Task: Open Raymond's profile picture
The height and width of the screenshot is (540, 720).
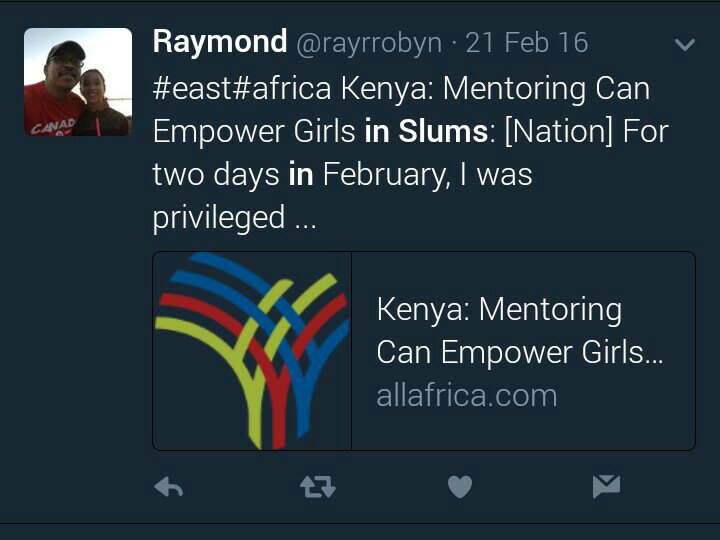Action: tap(78, 82)
